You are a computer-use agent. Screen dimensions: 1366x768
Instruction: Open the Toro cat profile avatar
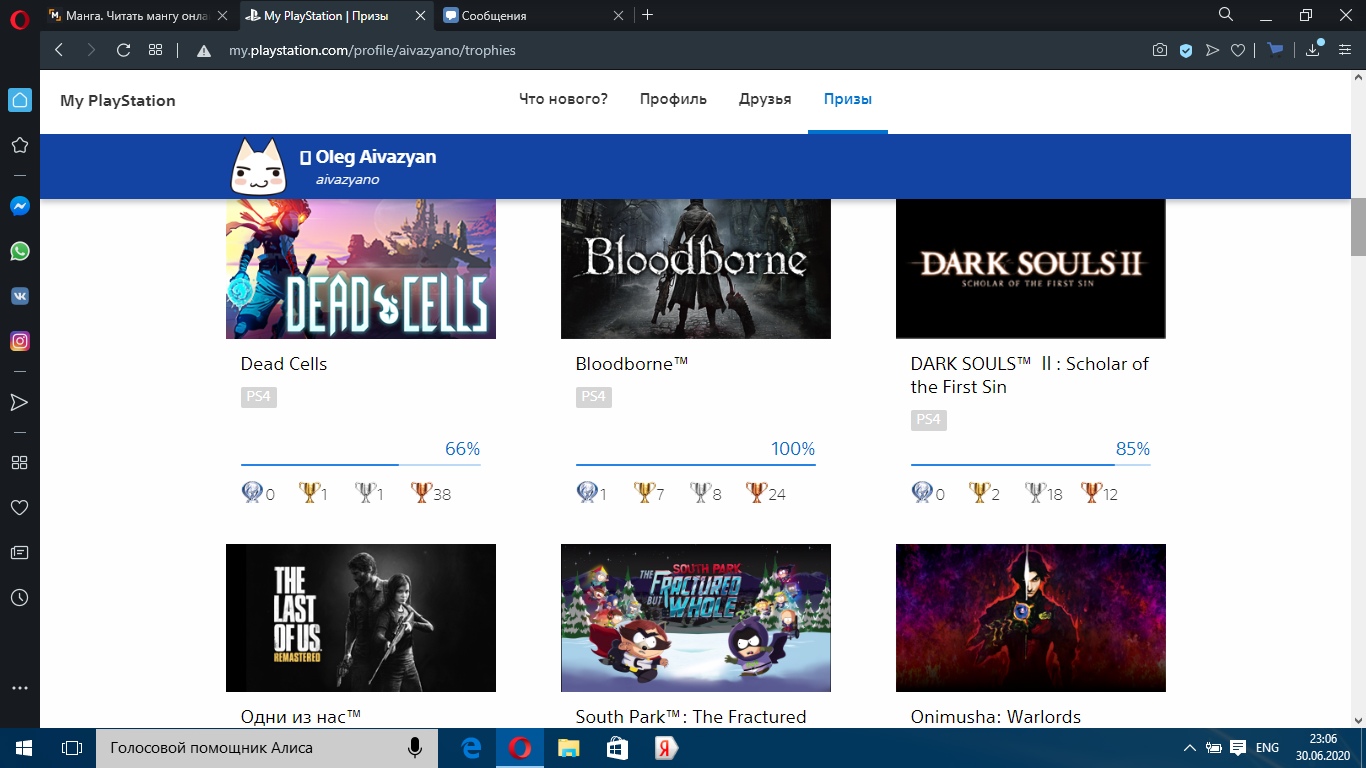tap(259, 166)
